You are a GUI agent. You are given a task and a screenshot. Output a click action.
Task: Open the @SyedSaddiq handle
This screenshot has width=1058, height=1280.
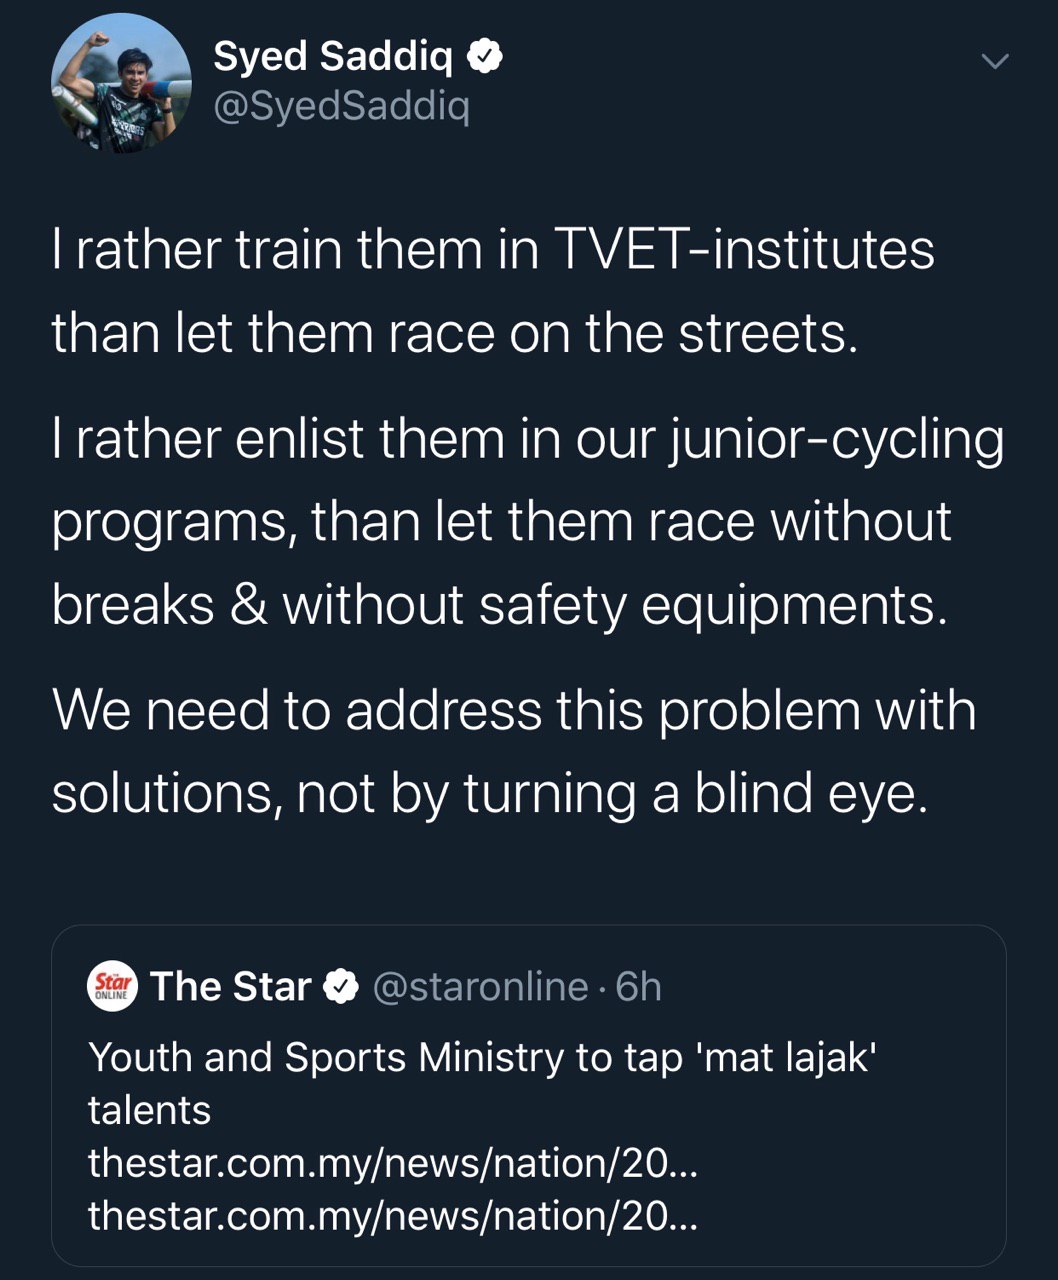341,106
